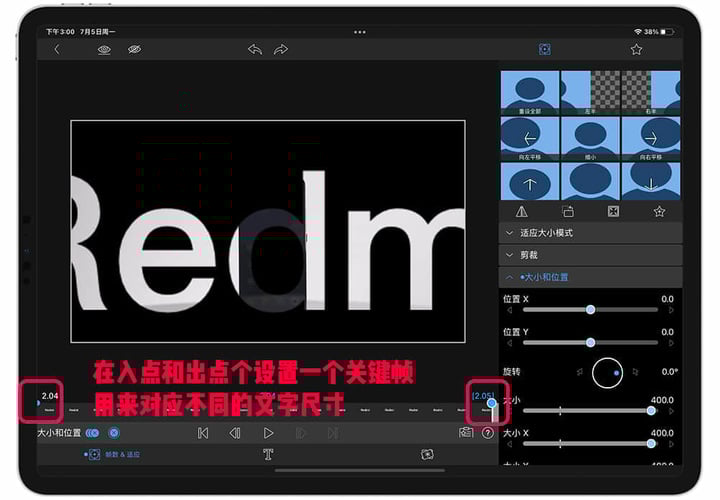Image resolution: width=720 pixels, height=500 pixels.
Task: Apply the 缩小 shrink preset
Action: tap(590, 139)
